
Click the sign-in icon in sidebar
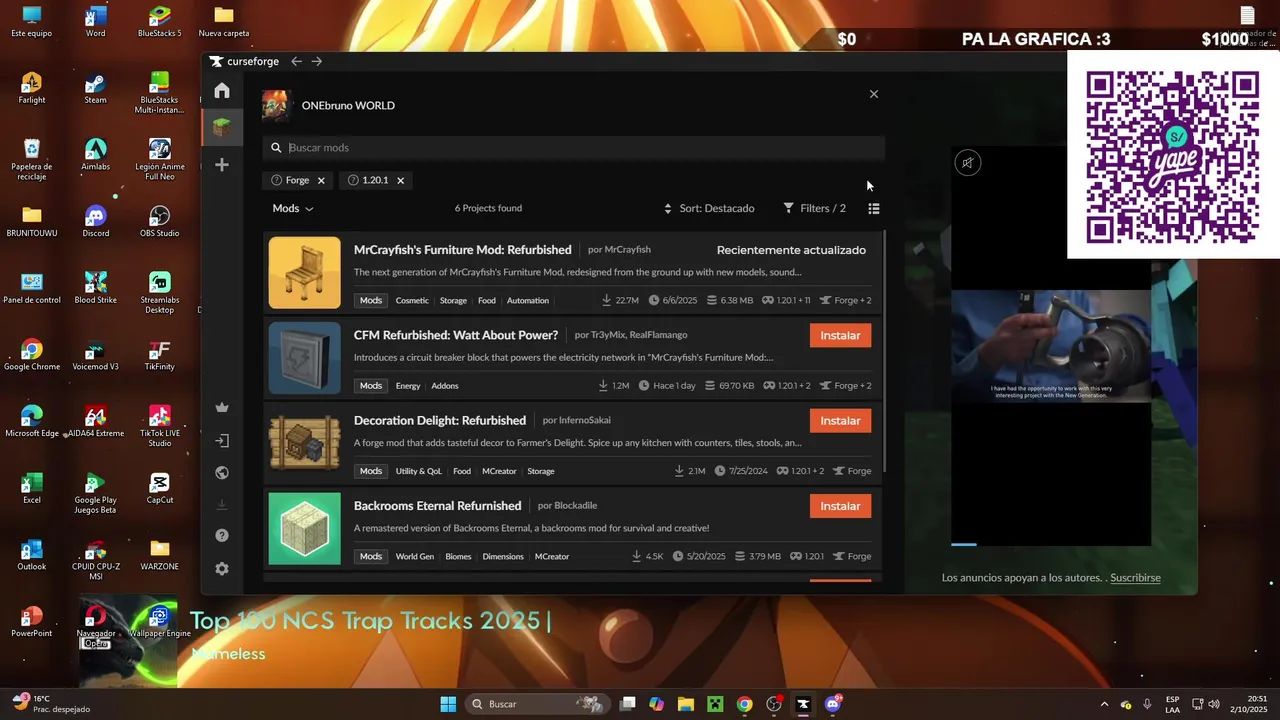tap(222, 440)
